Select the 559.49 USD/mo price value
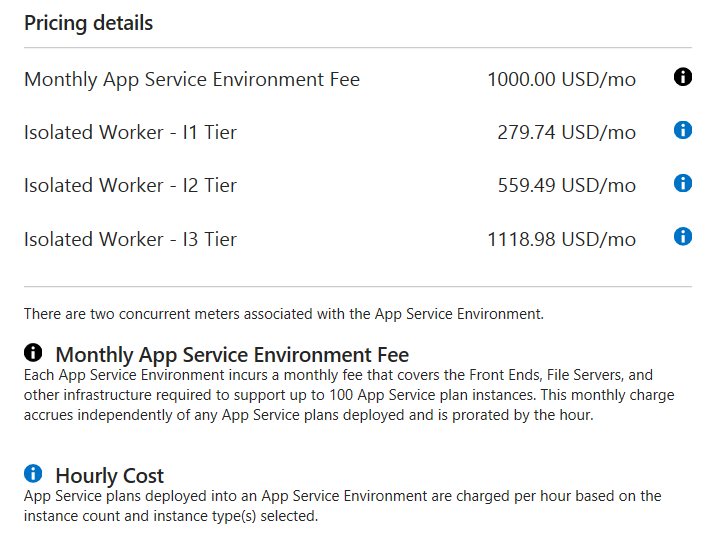This screenshot has width=711, height=539. point(566,185)
